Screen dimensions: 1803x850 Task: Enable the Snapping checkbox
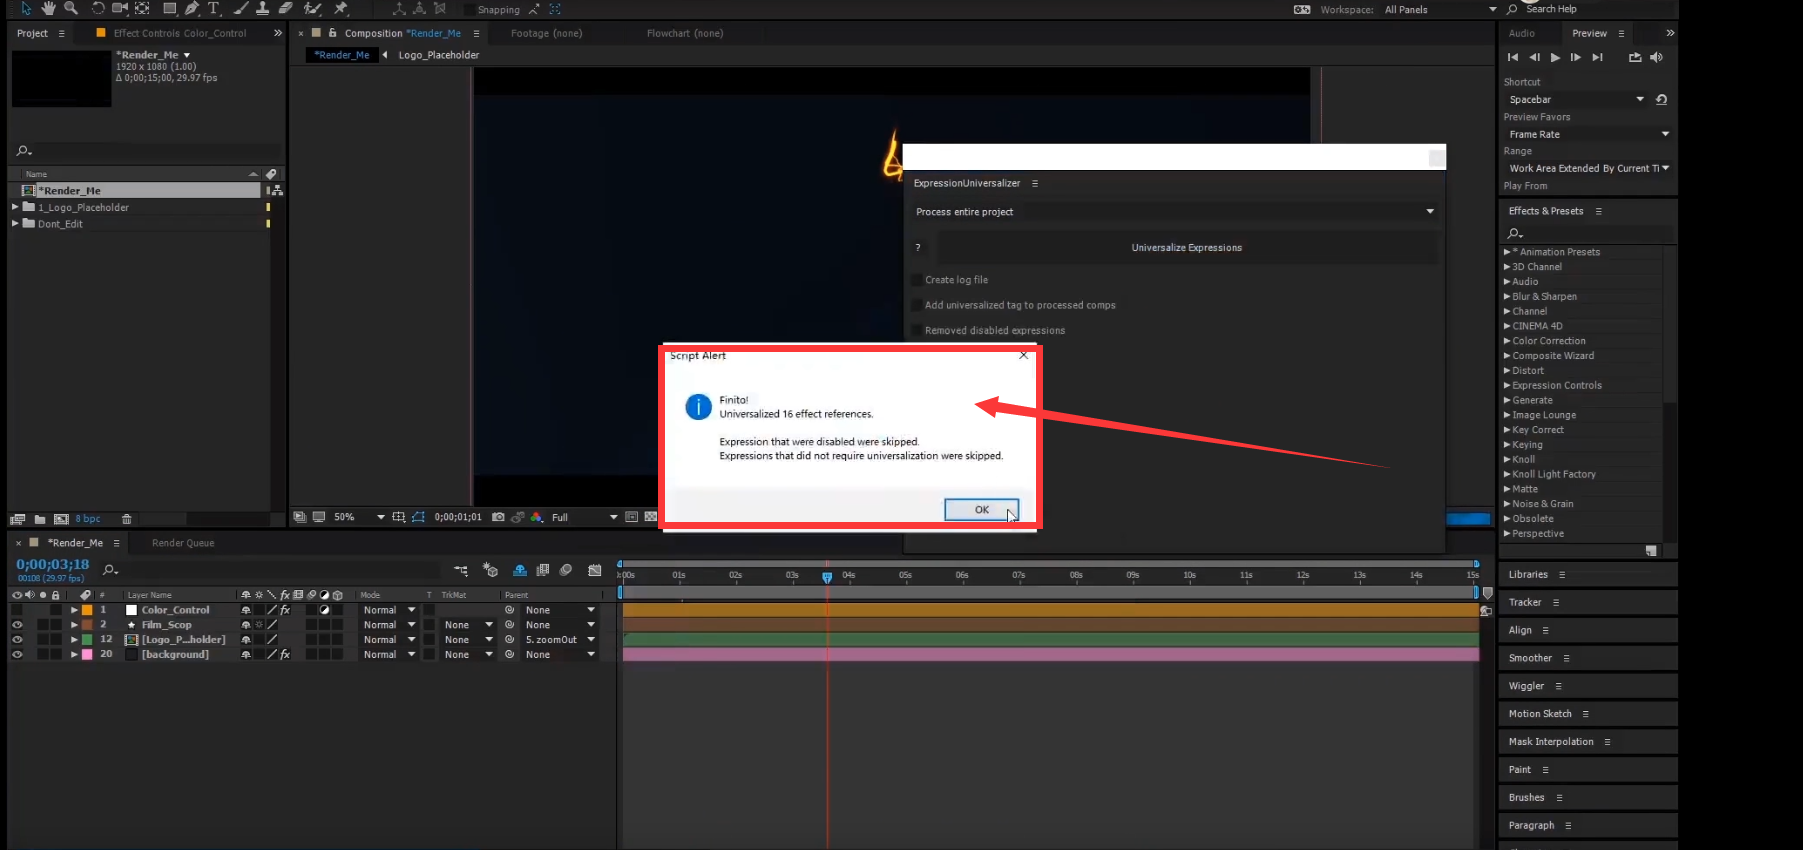tap(470, 9)
